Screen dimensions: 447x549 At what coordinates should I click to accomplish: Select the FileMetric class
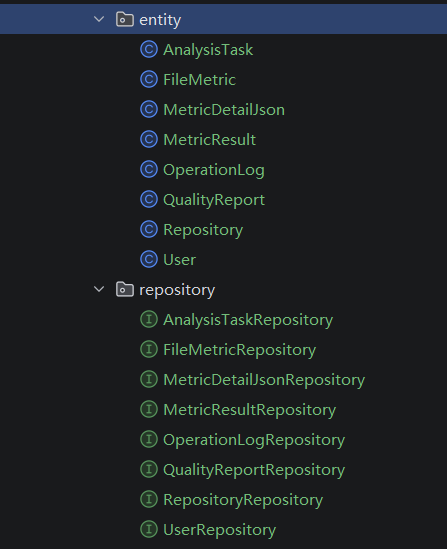point(200,79)
